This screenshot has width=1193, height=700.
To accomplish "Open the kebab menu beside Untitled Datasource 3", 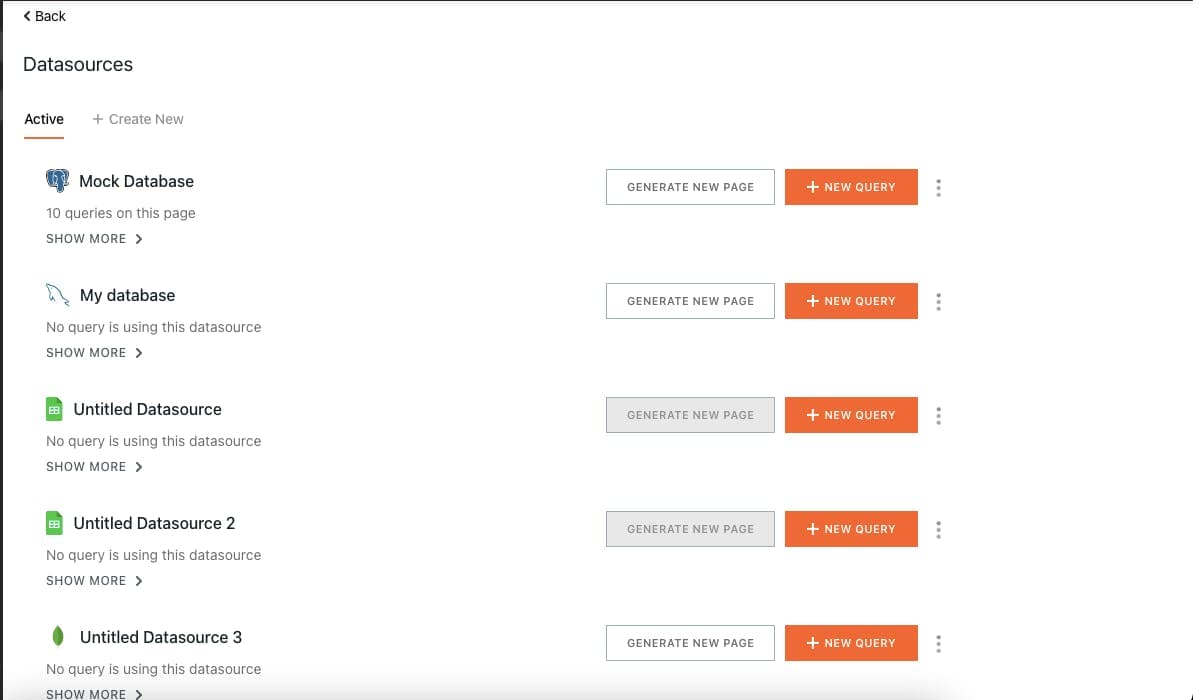I will (938, 643).
